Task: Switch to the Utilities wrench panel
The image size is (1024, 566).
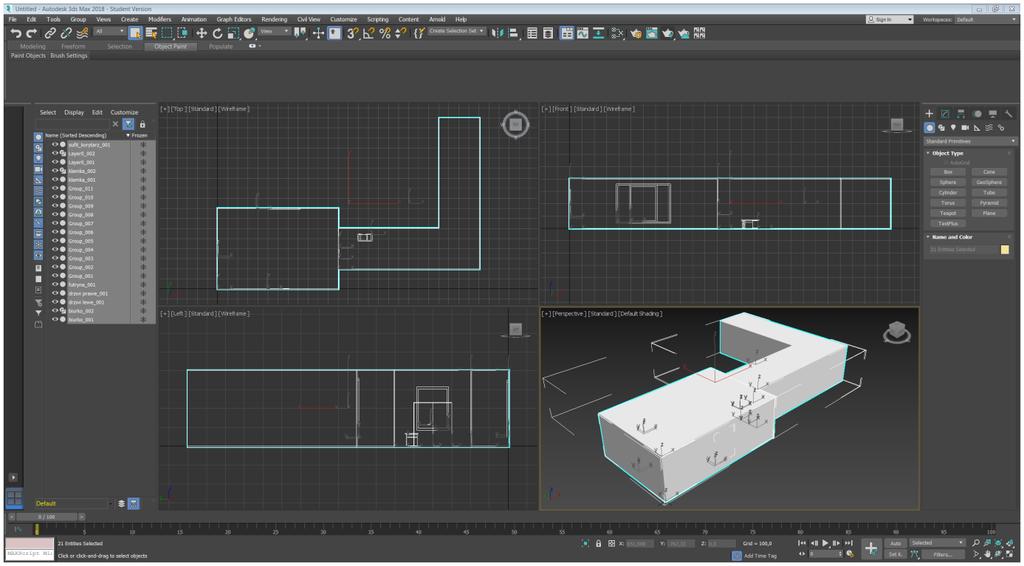Action: (x=1009, y=114)
